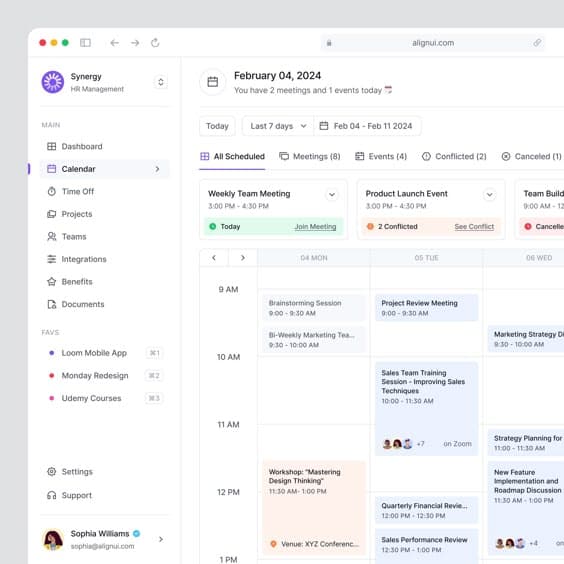Viewport: 564px width, 564px height.
Task: Reload the page with the refresh icon
Action: (155, 43)
